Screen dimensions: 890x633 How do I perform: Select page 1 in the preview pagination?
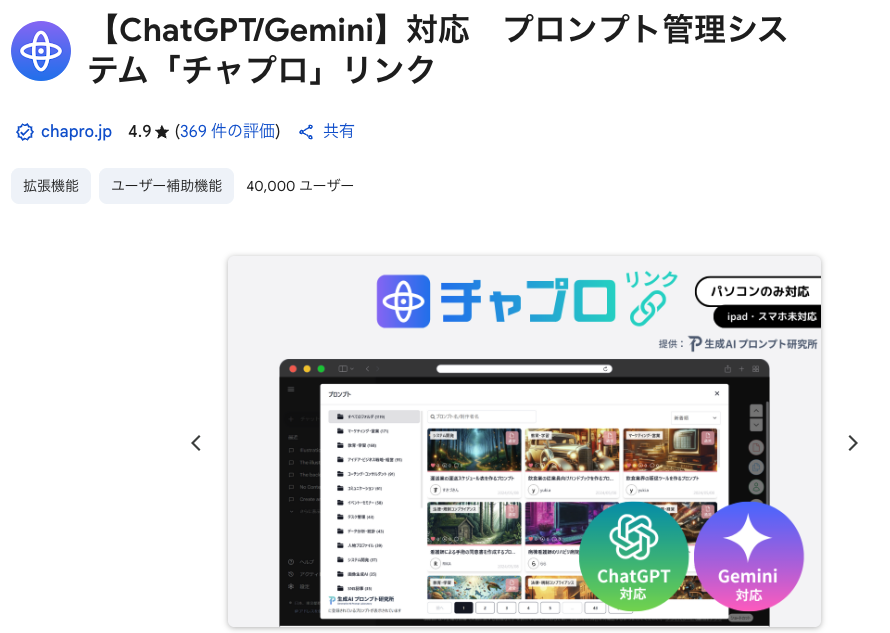click(463, 607)
